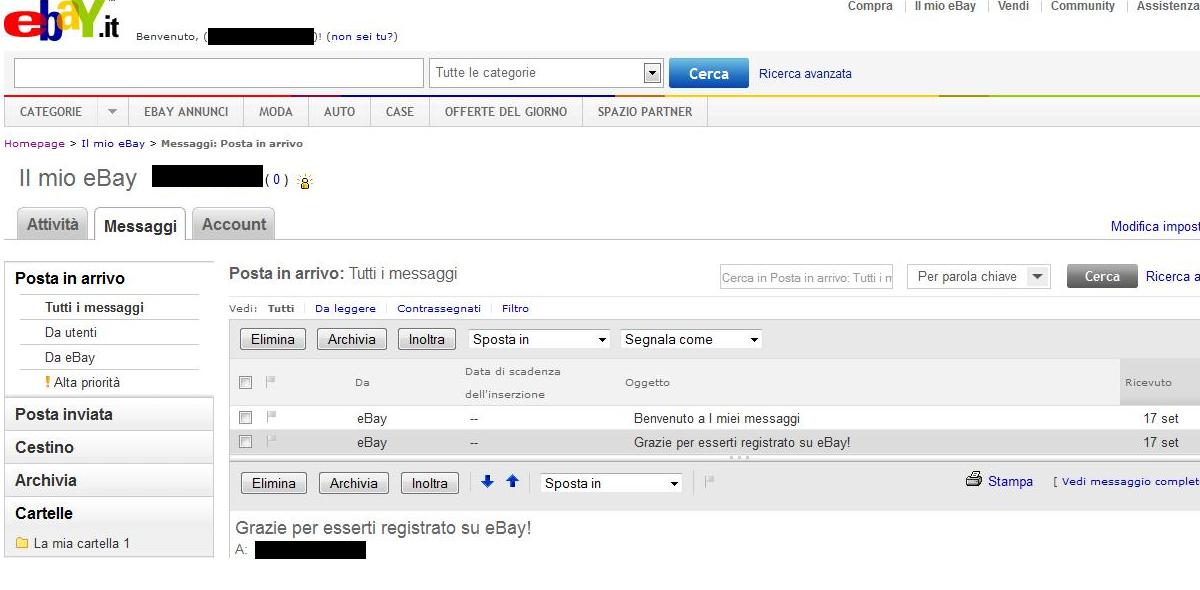
Task: Click the flag icon in the preview toolbar
Action: 709,482
